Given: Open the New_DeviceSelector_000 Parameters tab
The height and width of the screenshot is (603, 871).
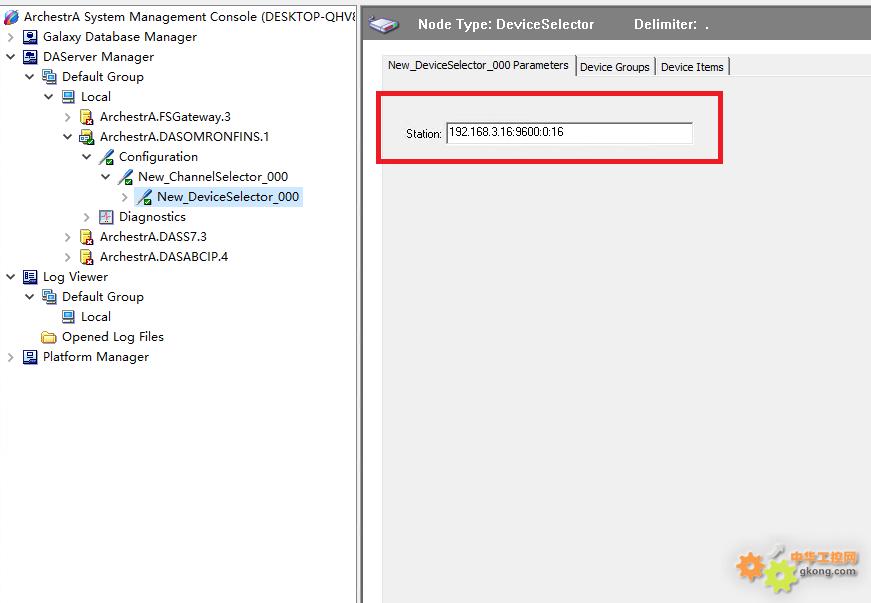Looking at the screenshot, I should (x=478, y=66).
